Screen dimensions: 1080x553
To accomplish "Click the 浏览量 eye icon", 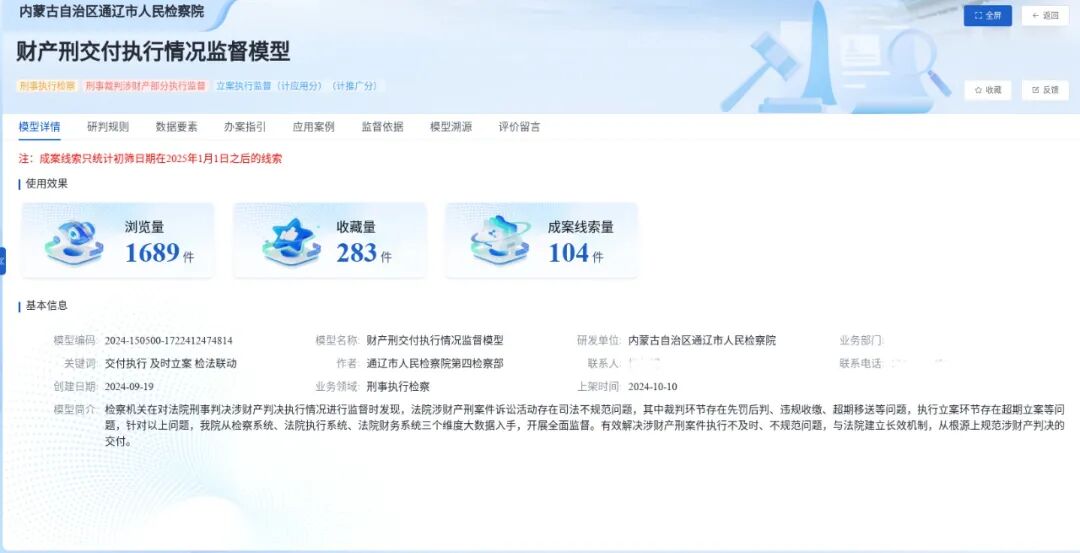I will point(73,241).
